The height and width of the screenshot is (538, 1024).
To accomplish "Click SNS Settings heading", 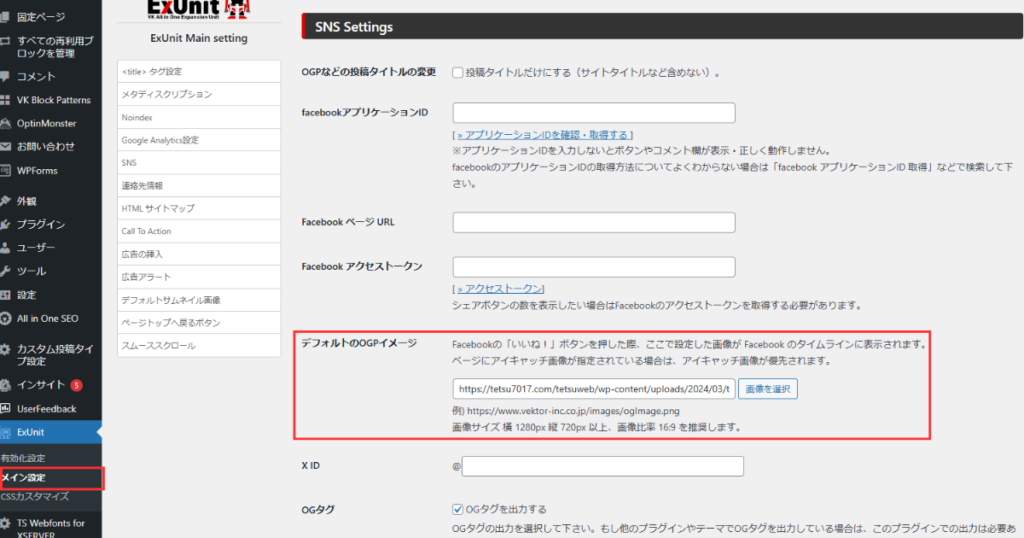I will (354, 27).
